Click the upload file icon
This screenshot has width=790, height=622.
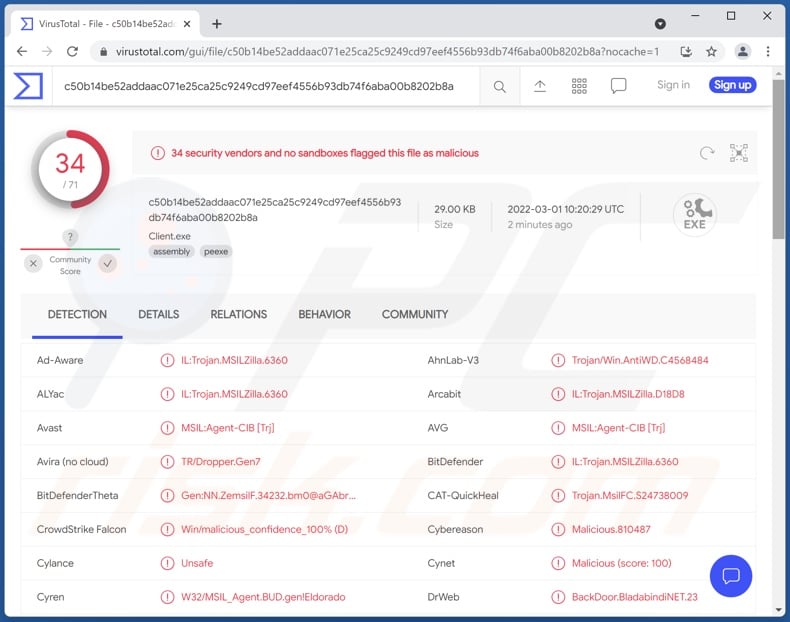[x=540, y=86]
